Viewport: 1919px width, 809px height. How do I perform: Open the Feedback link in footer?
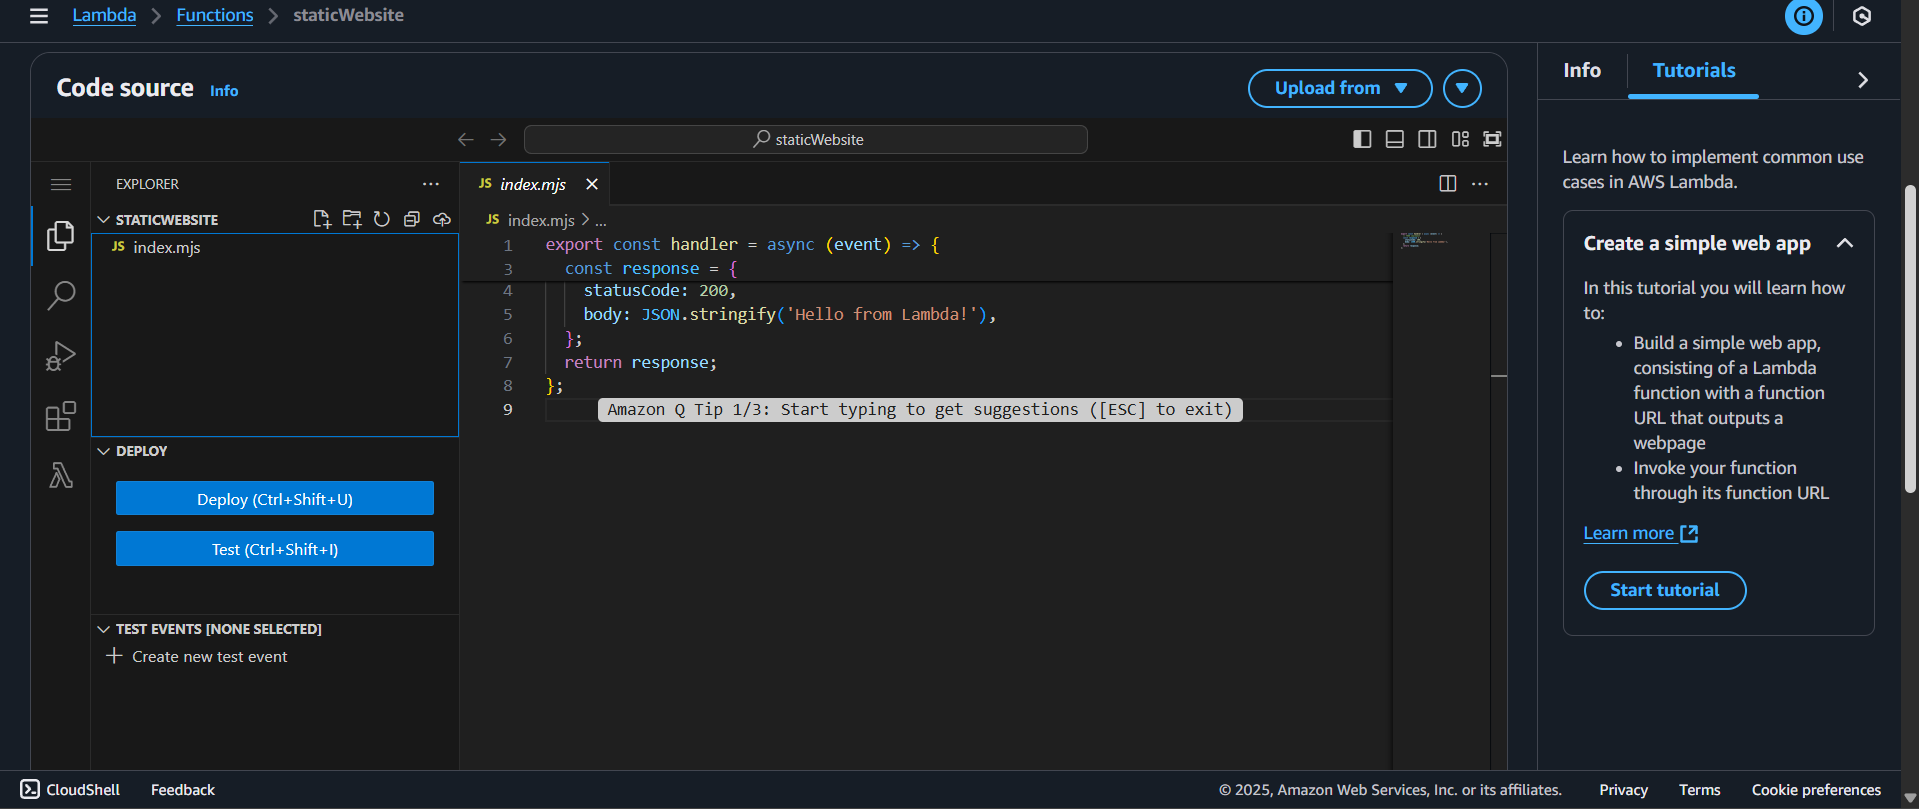coord(183,789)
